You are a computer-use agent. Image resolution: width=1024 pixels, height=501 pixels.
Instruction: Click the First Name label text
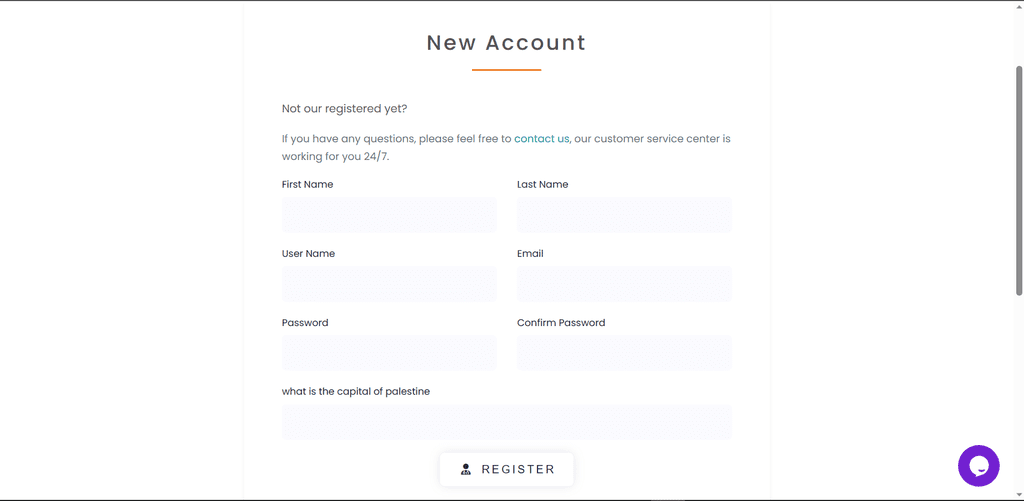308,184
